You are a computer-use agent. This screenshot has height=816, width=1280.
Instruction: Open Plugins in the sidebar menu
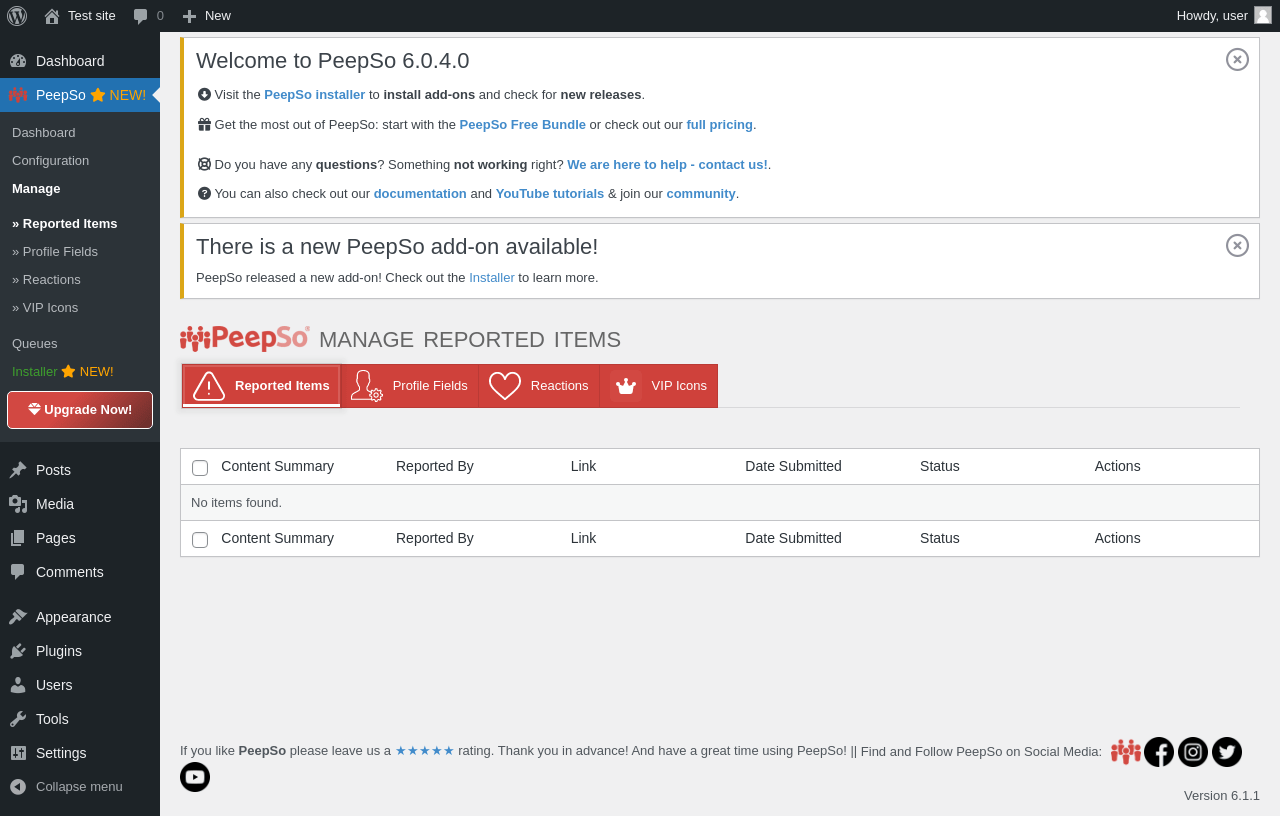pyautogui.click(x=59, y=651)
